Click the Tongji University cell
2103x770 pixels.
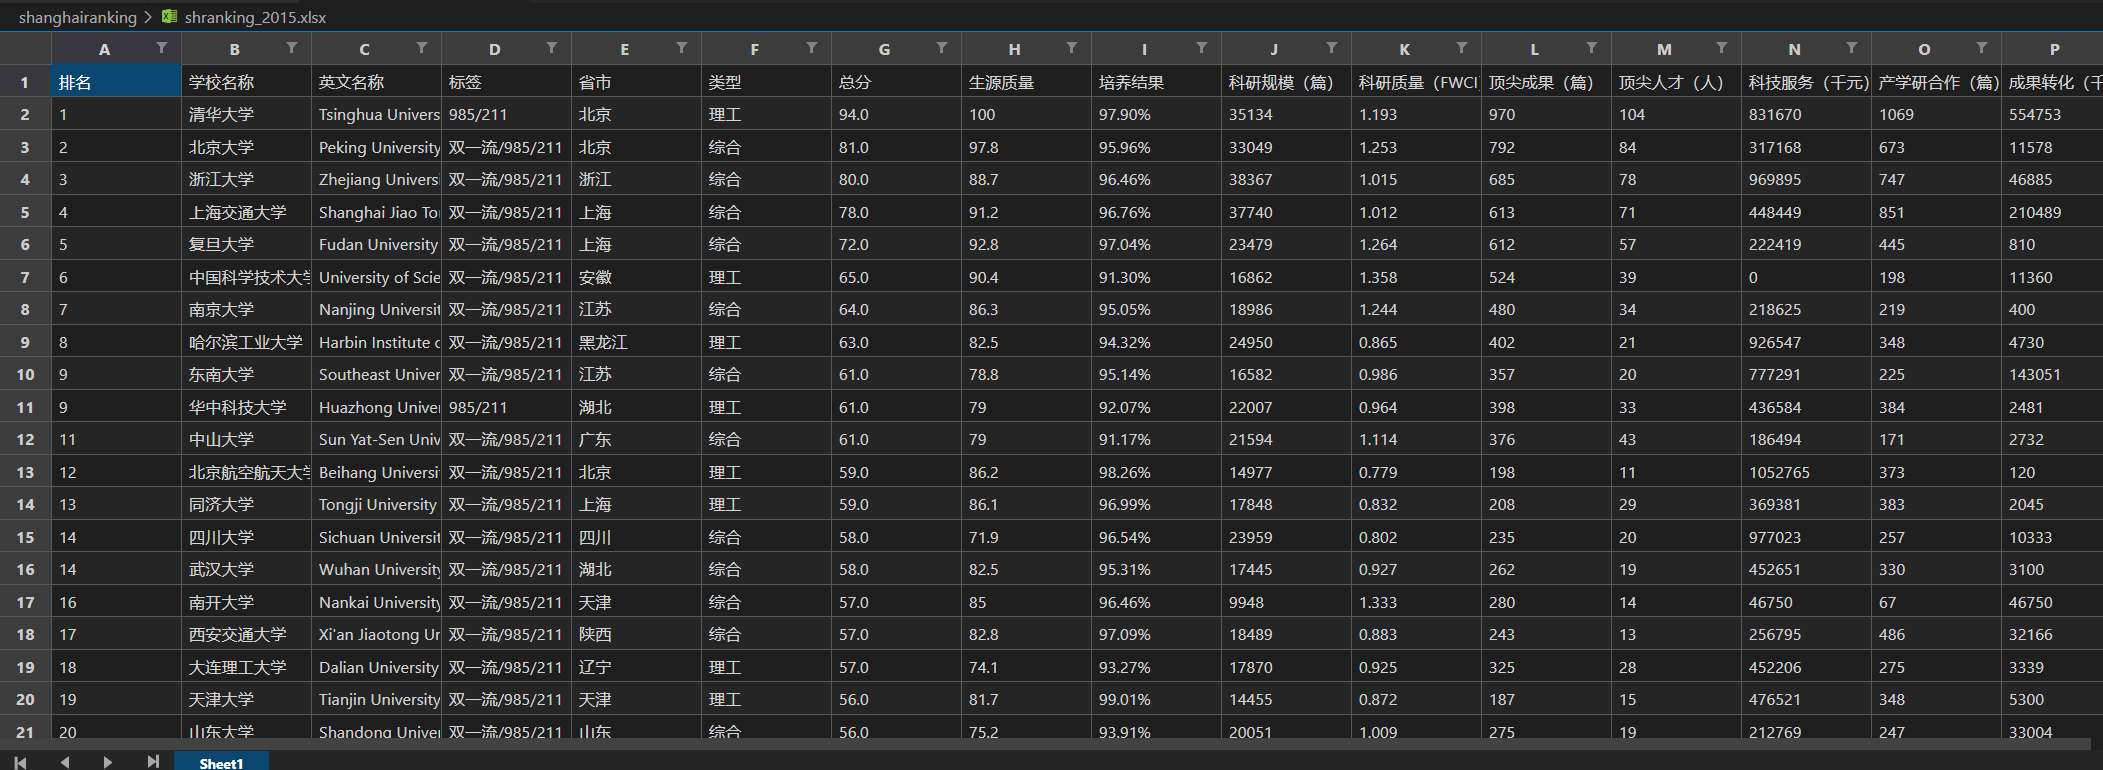pos(376,504)
